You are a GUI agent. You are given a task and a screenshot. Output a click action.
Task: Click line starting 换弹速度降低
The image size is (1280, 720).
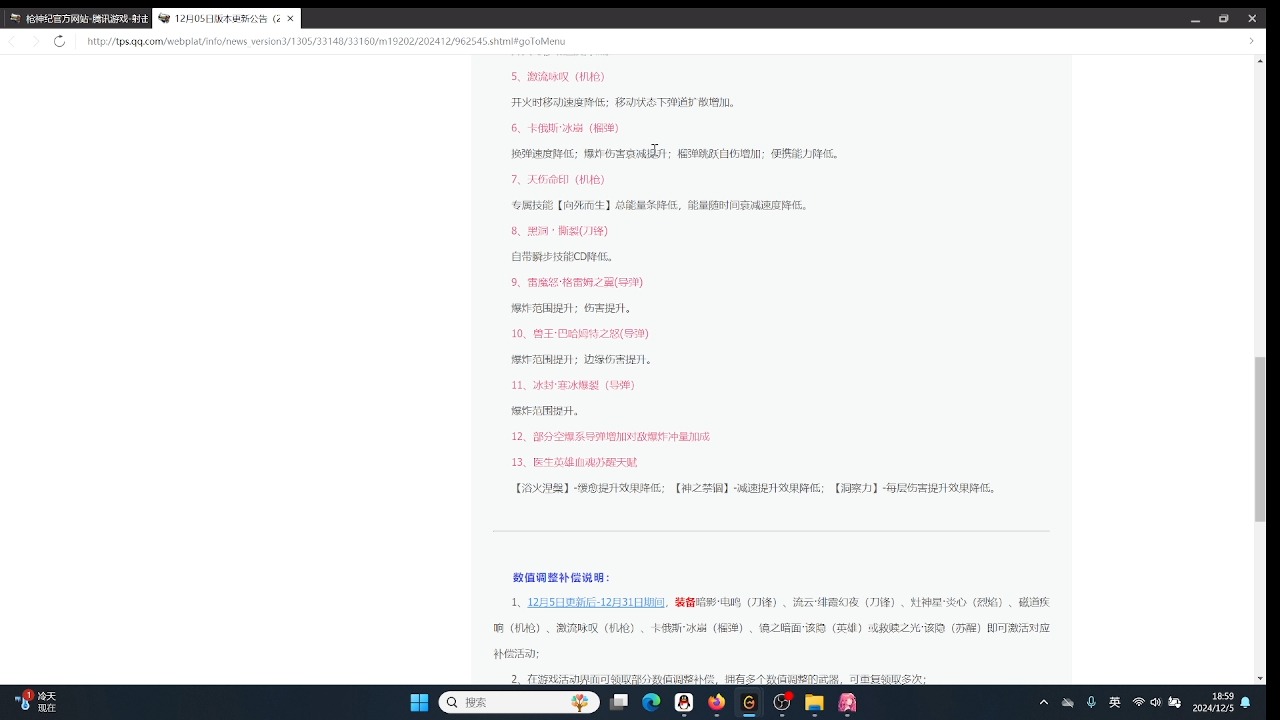click(x=675, y=154)
